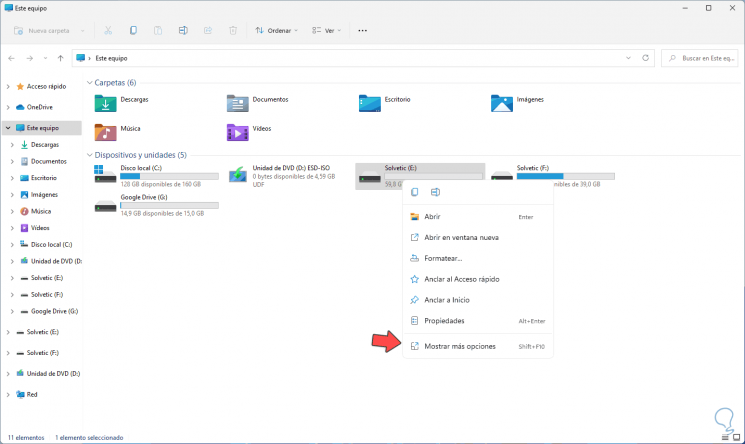The image size is (745, 444).
Task: Open the Documentos folder icon
Action: pos(238,104)
